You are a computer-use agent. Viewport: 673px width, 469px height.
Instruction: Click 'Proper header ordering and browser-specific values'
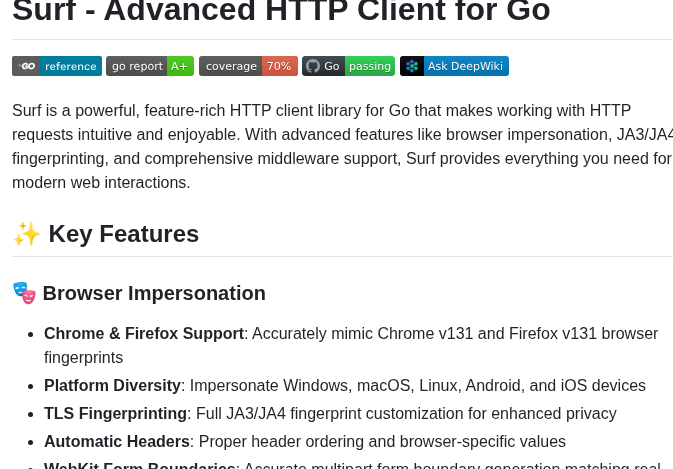(382, 441)
